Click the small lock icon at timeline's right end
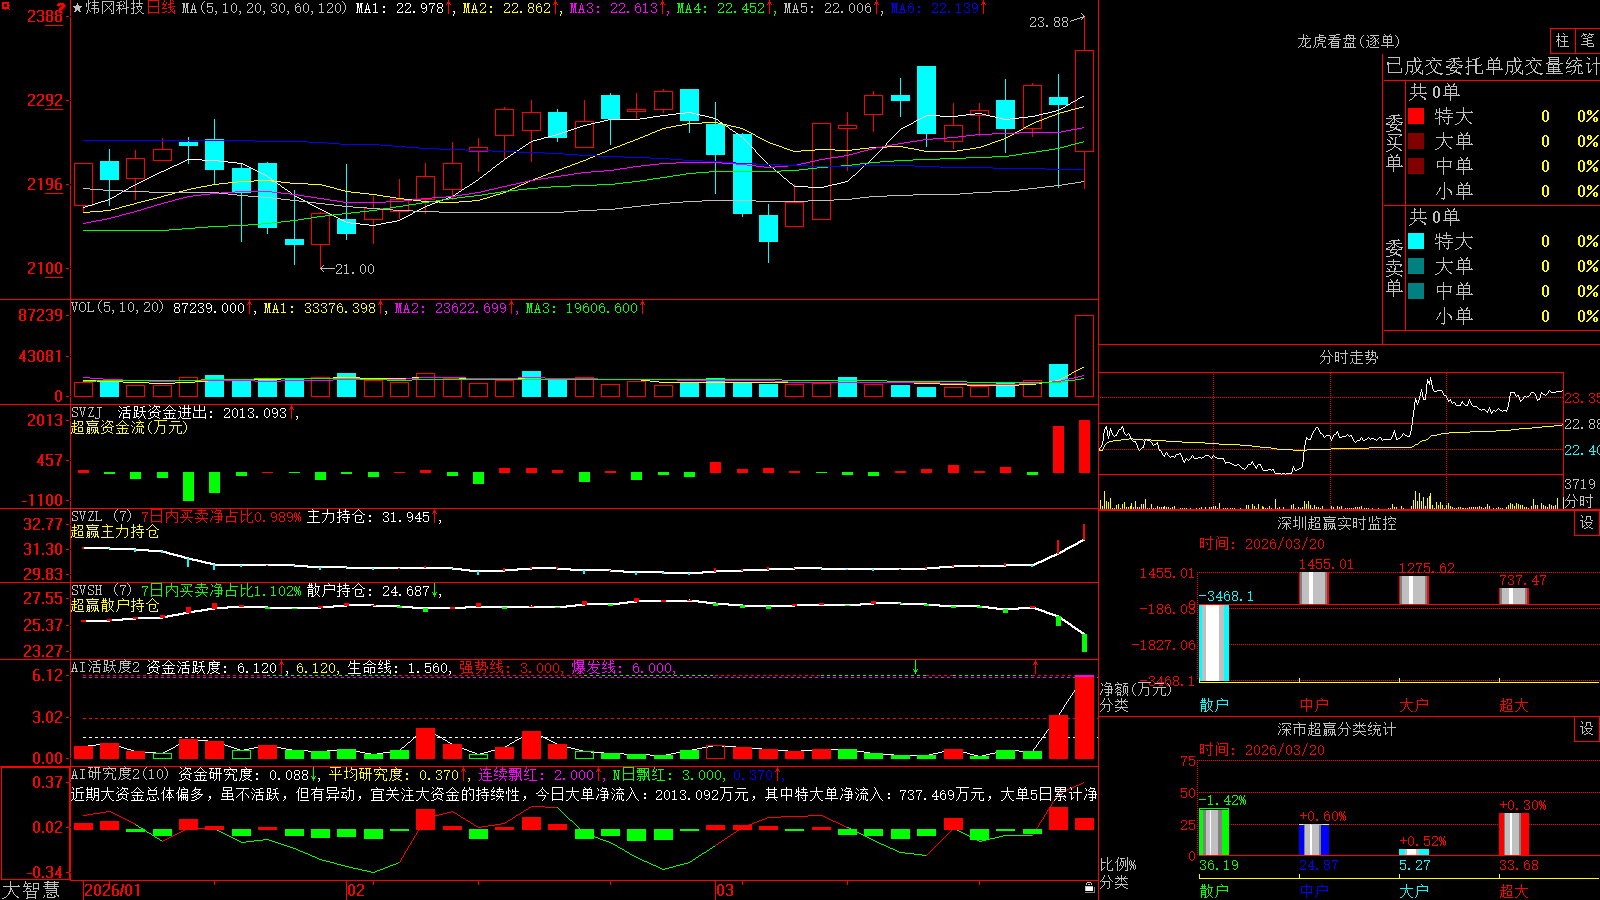The image size is (1600, 900). (x=1090, y=888)
